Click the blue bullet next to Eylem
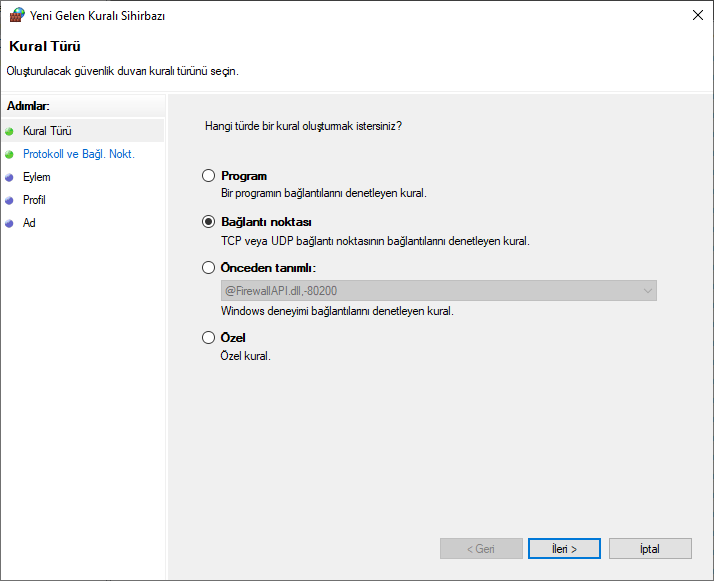Image resolution: width=714 pixels, height=581 pixels. pyautogui.click(x=10, y=177)
